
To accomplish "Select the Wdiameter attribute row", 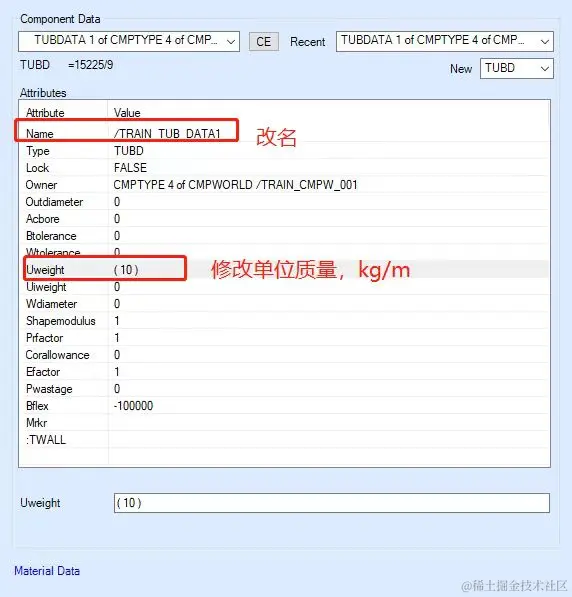I will 284,304.
